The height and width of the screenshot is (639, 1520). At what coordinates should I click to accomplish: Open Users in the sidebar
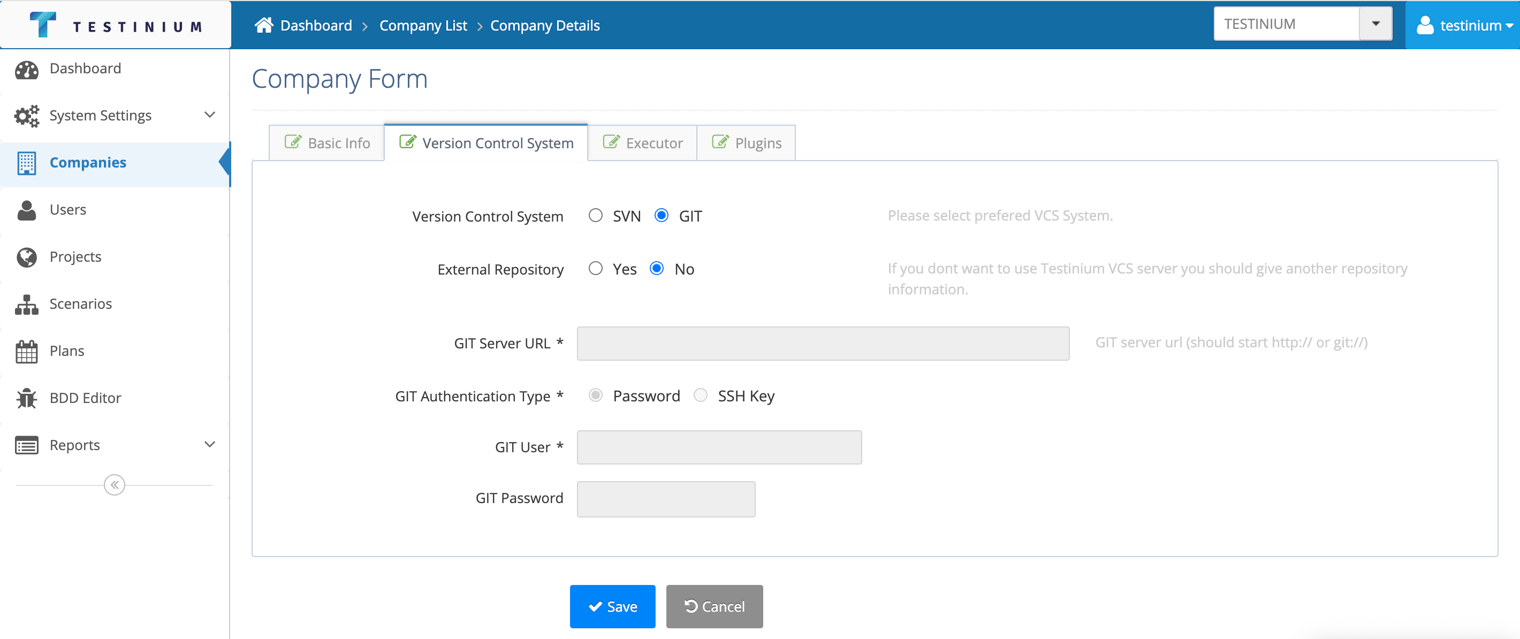tap(115, 210)
